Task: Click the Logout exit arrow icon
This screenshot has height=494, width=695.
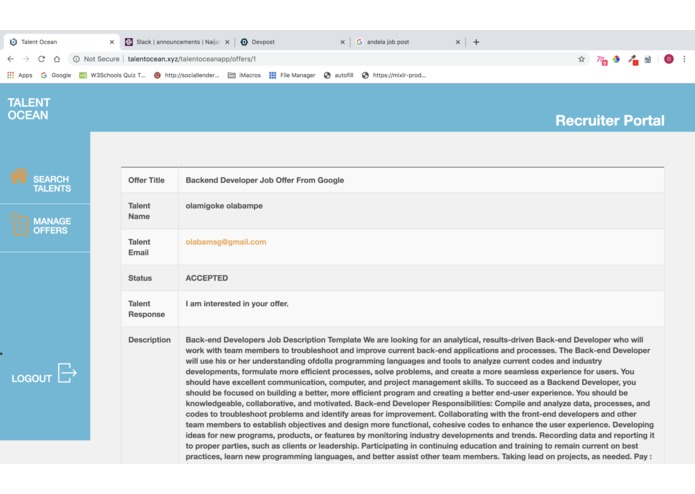Action: (67, 373)
